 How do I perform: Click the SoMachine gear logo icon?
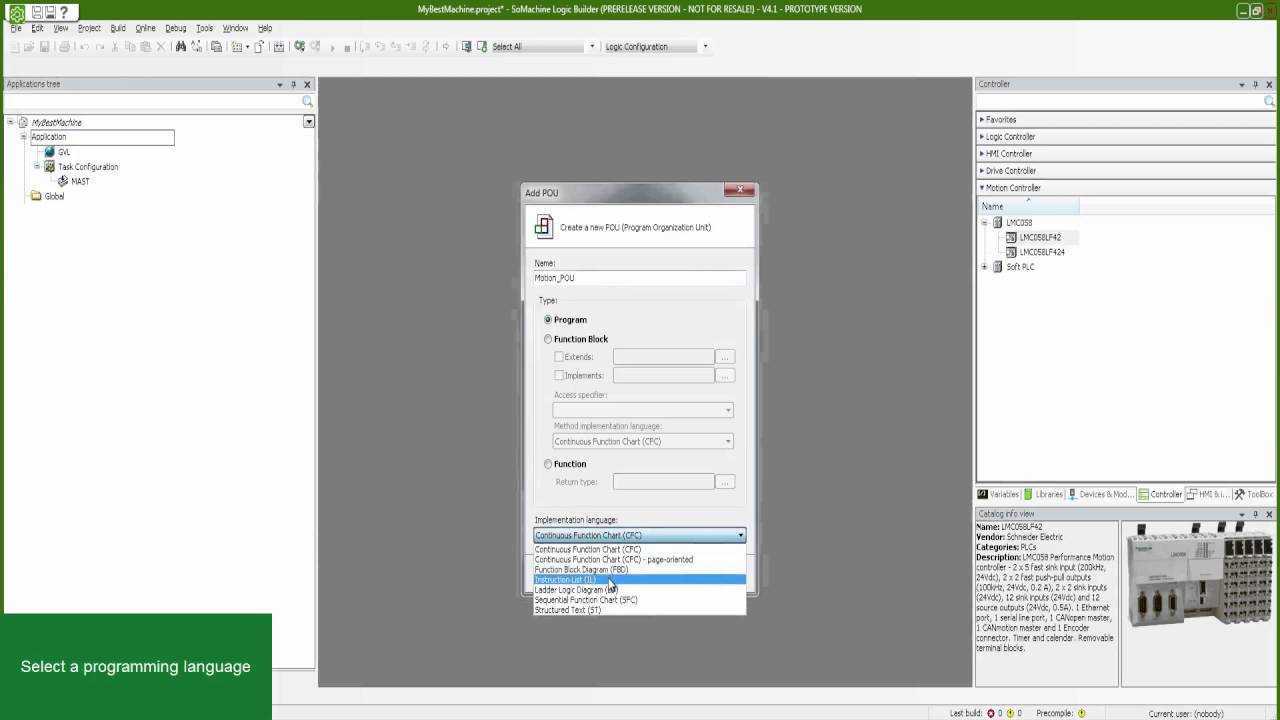point(16,13)
